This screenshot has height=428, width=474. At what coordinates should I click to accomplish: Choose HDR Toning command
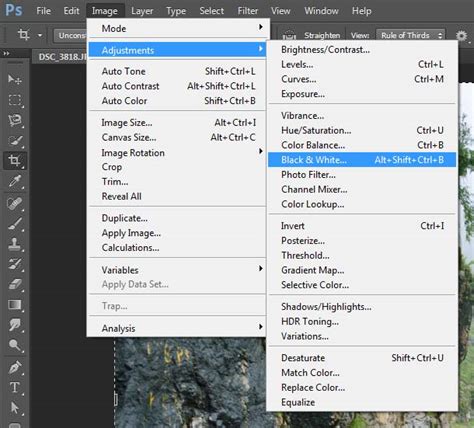pyautogui.click(x=362, y=321)
